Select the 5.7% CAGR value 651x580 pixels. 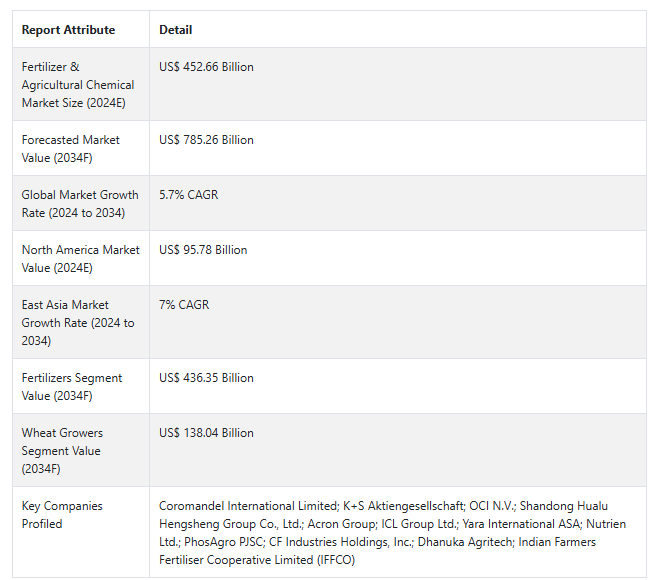coord(188,195)
